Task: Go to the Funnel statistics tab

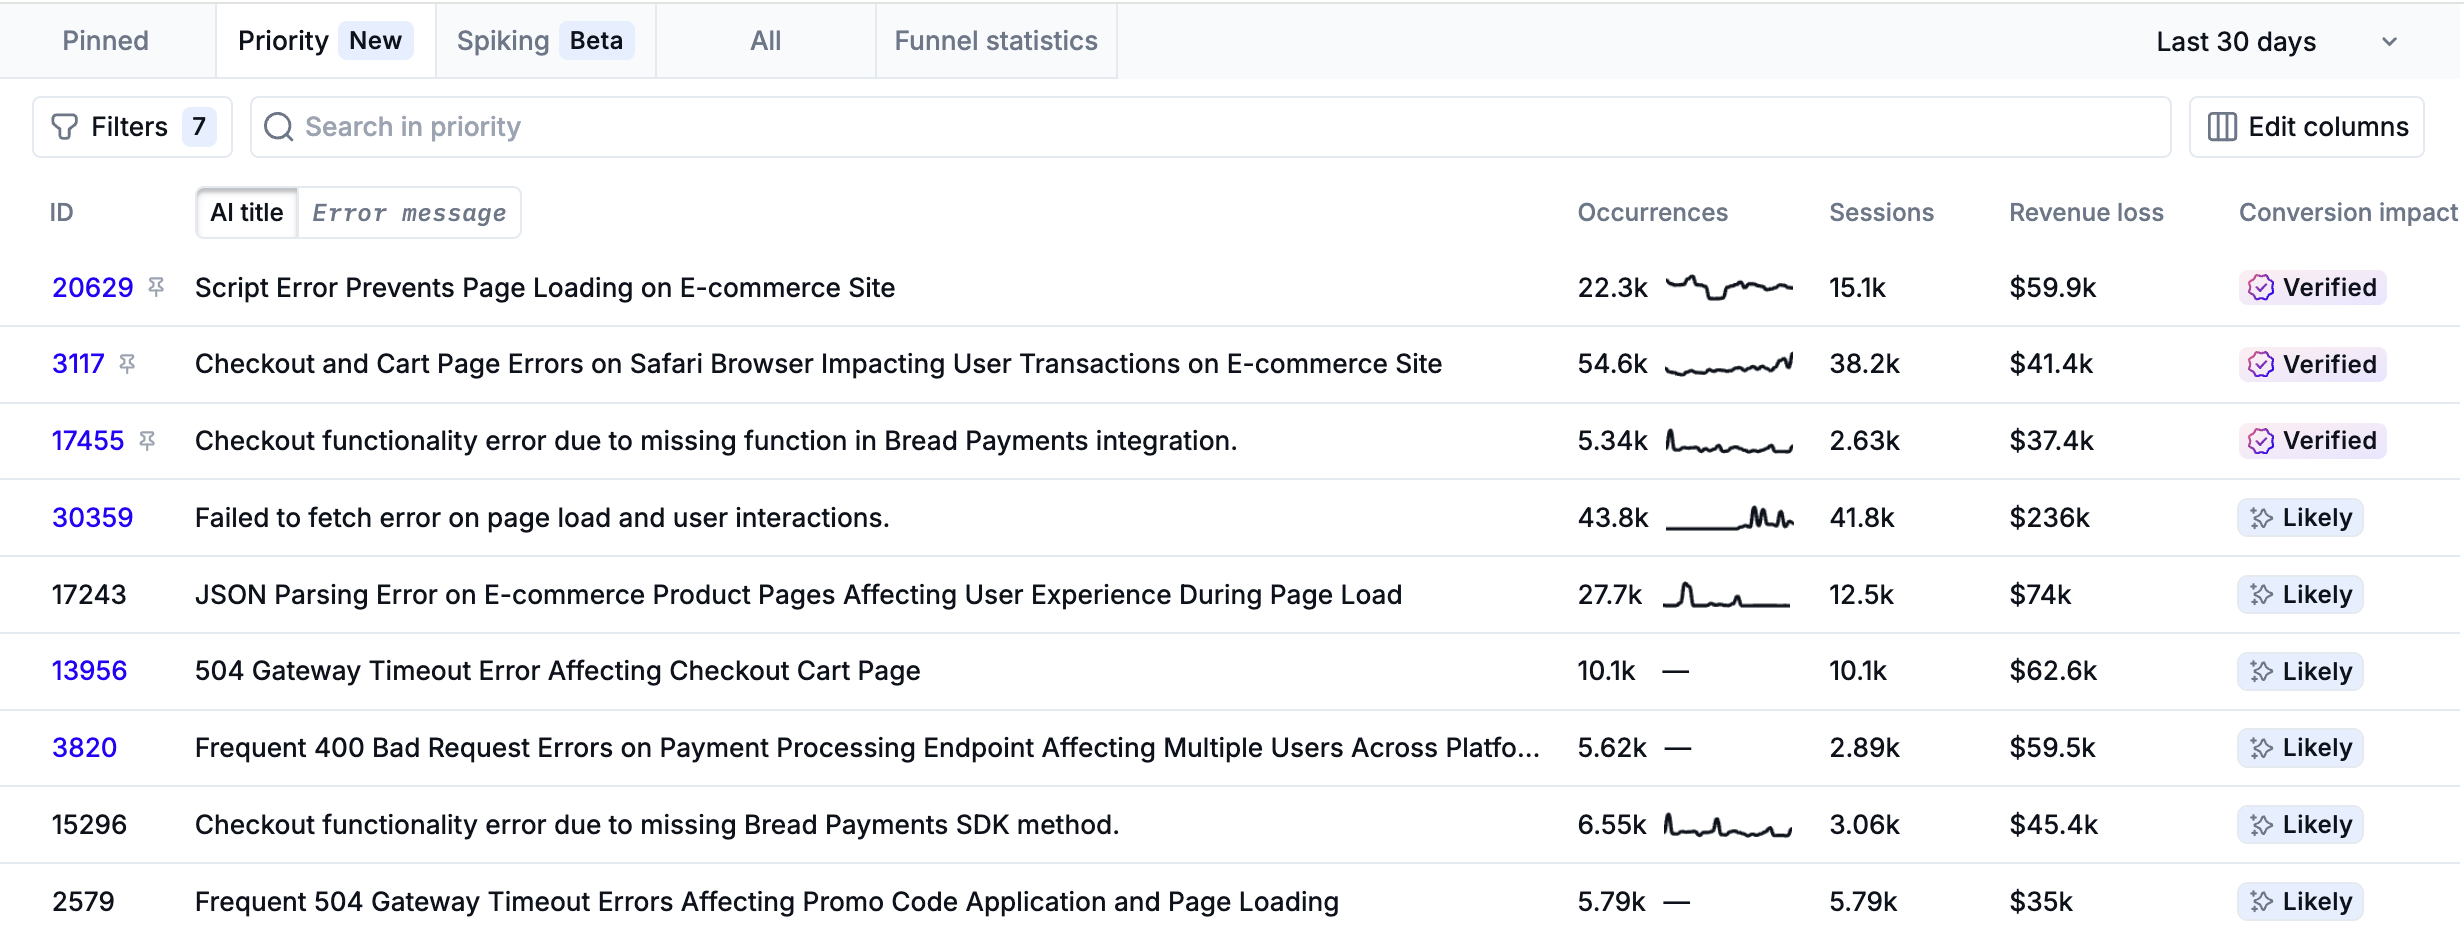Action: (x=995, y=41)
